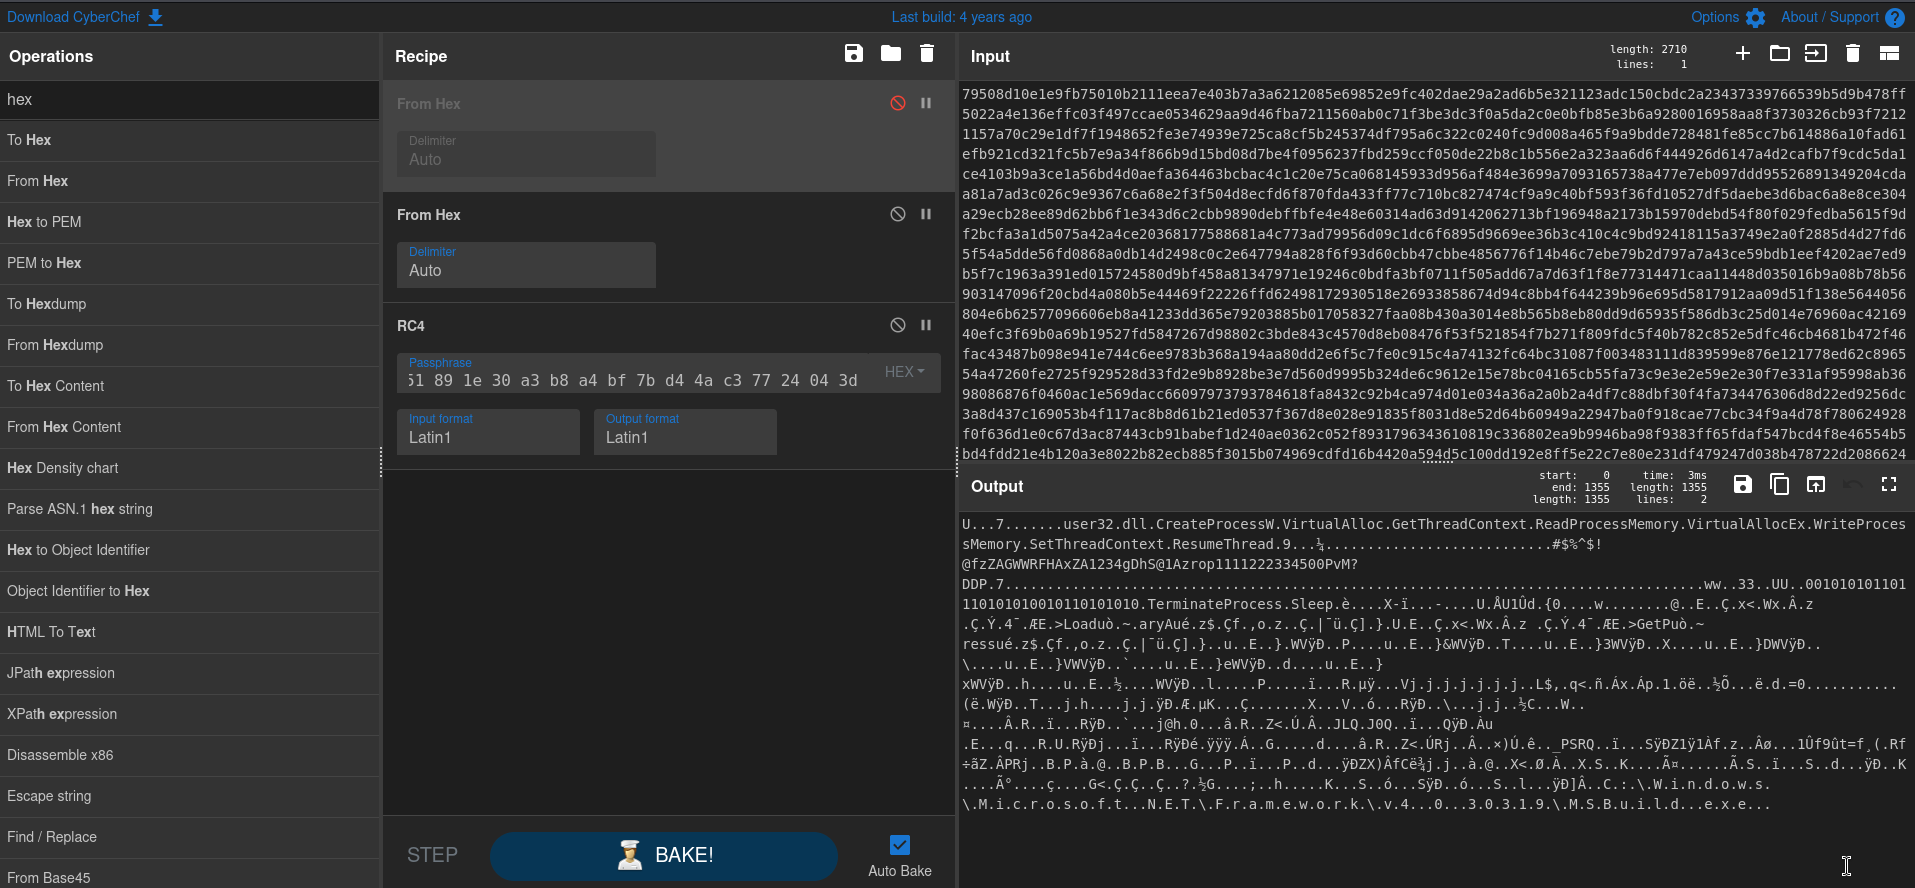Image resolution: width=1915 pixels, height=888 pixels.
Task: Open the RC4 Input format dropdown
Action: pyautogui.click(x=488, y=432)
